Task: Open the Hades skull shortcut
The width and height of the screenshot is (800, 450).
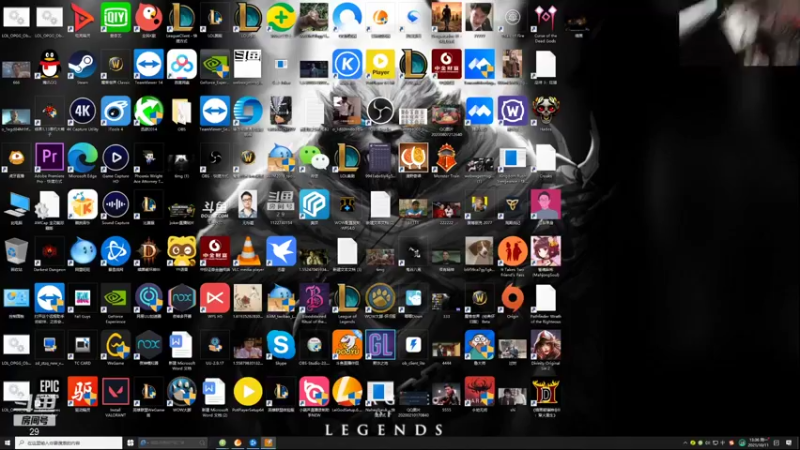Action: tap(545, 110)
